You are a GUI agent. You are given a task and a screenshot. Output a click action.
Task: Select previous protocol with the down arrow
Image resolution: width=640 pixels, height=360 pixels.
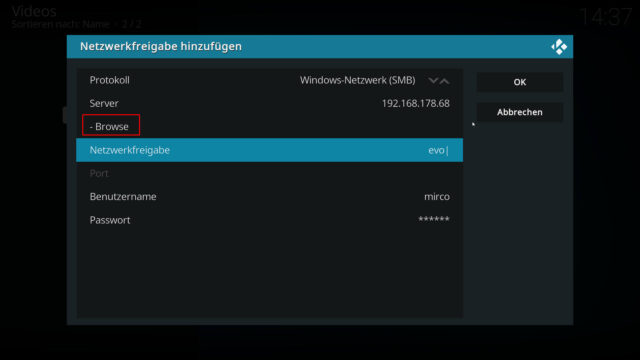[x=433, y=80]
